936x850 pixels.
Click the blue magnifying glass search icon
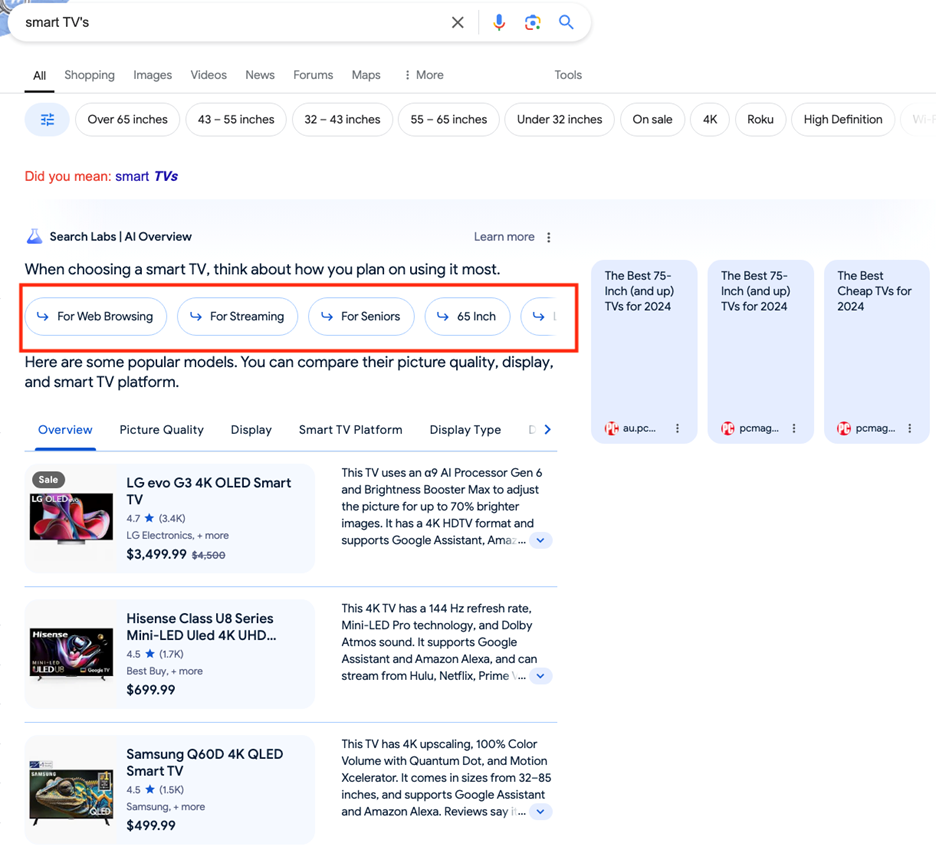566,22
